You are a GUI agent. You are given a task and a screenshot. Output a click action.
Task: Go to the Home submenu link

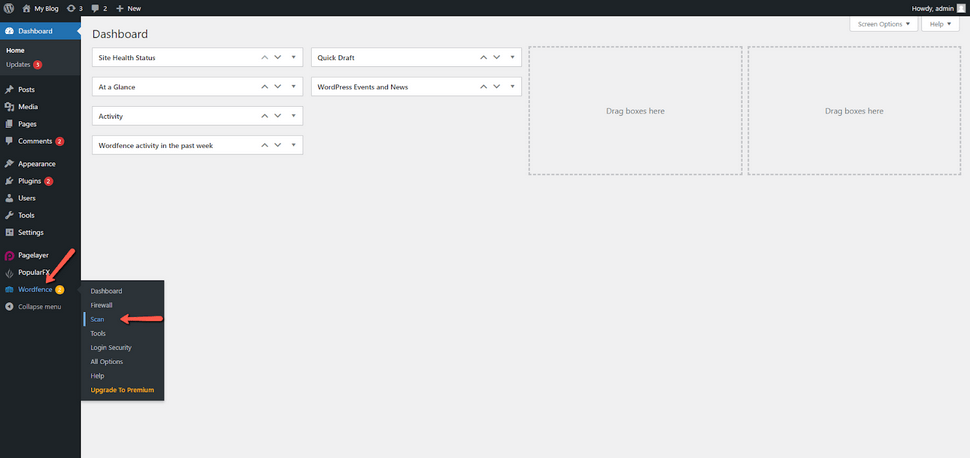(x=15, y=50)
